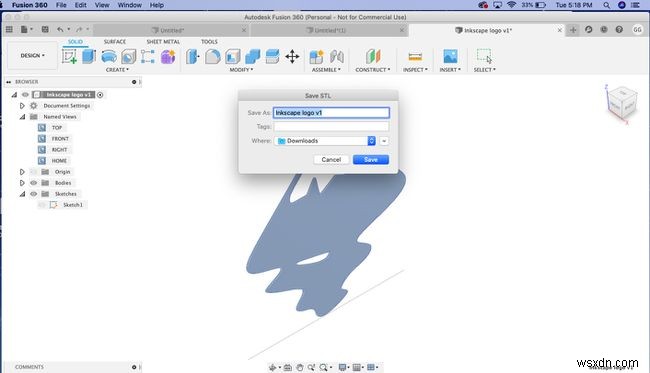Toggle visibility of Sketch1
Image resolution: width=650 pixels, height=373 pixels.
(x=42, y=205)
